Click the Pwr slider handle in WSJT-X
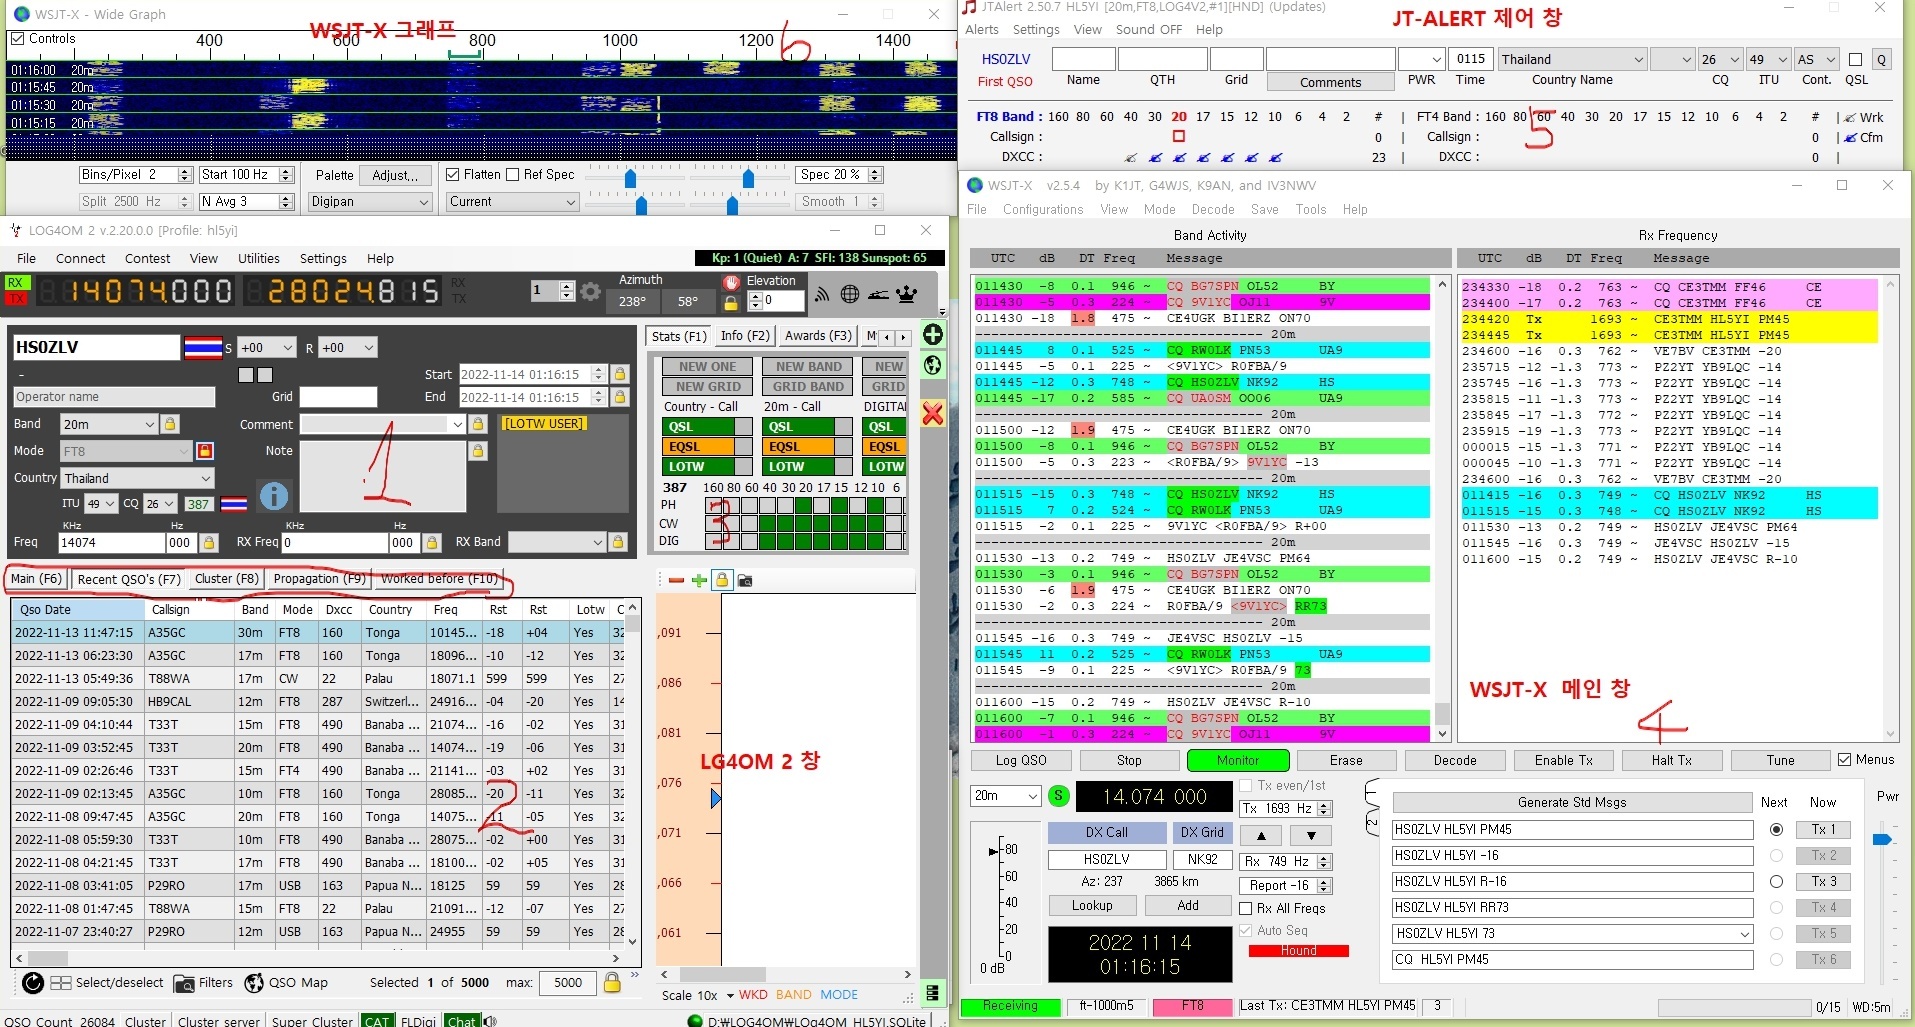 pyautogui.click(x=1882, y=839)
